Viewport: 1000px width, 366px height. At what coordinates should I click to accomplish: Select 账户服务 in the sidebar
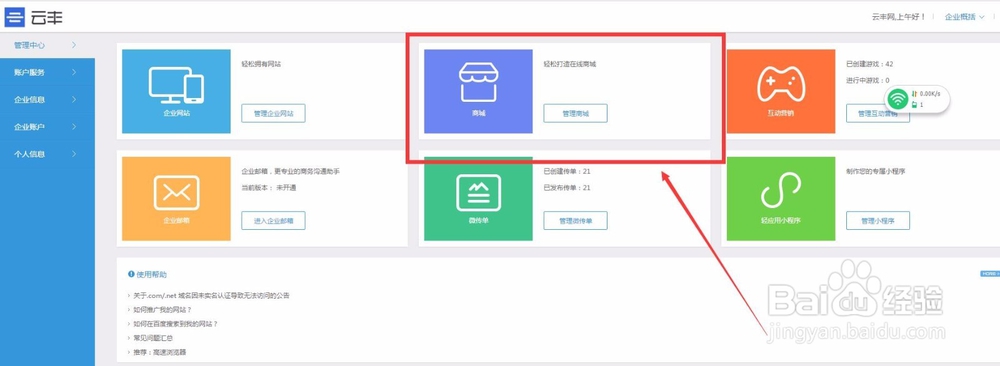[x=47, y=72]
